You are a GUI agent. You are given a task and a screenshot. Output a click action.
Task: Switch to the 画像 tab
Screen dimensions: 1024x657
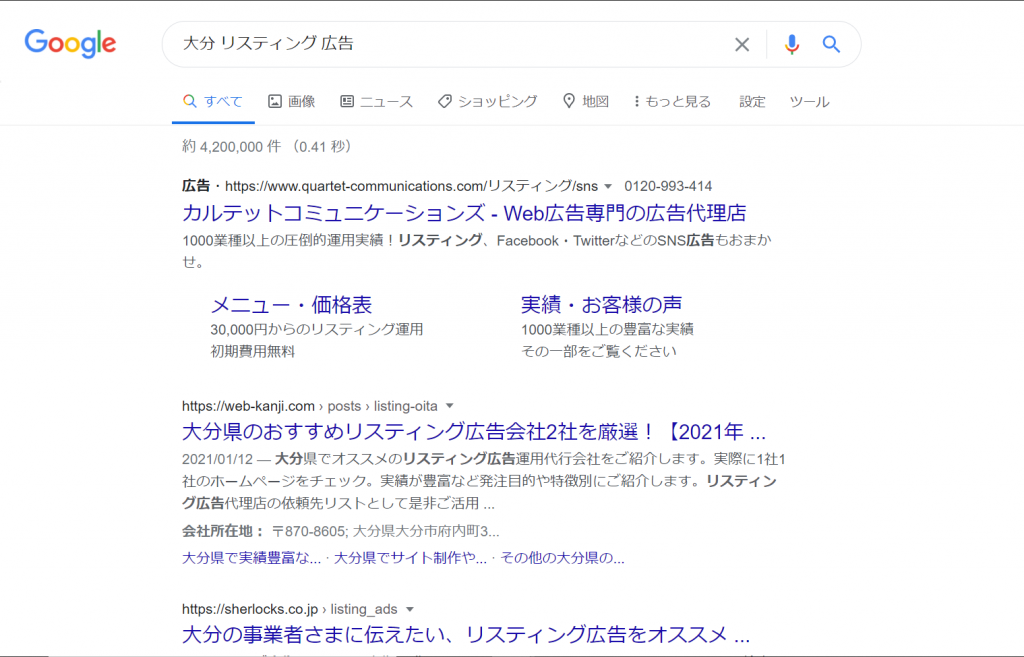pyautogui.click(x=291, y=101)
